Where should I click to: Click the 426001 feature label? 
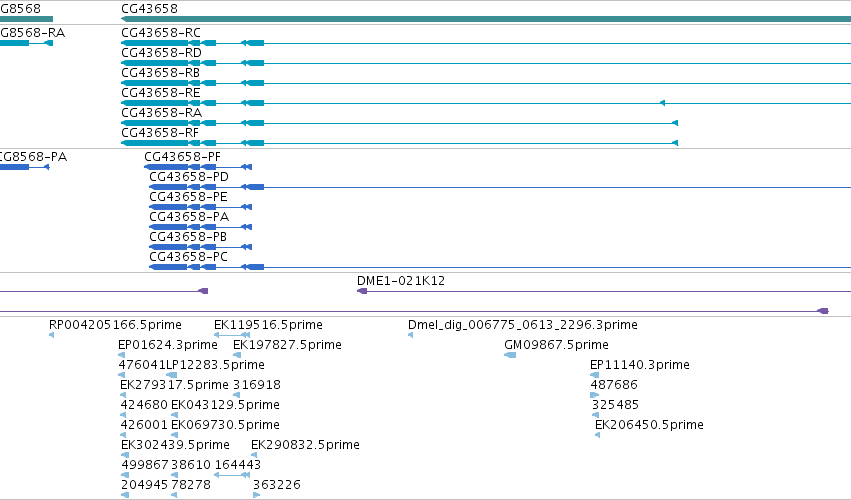[144, 425]
